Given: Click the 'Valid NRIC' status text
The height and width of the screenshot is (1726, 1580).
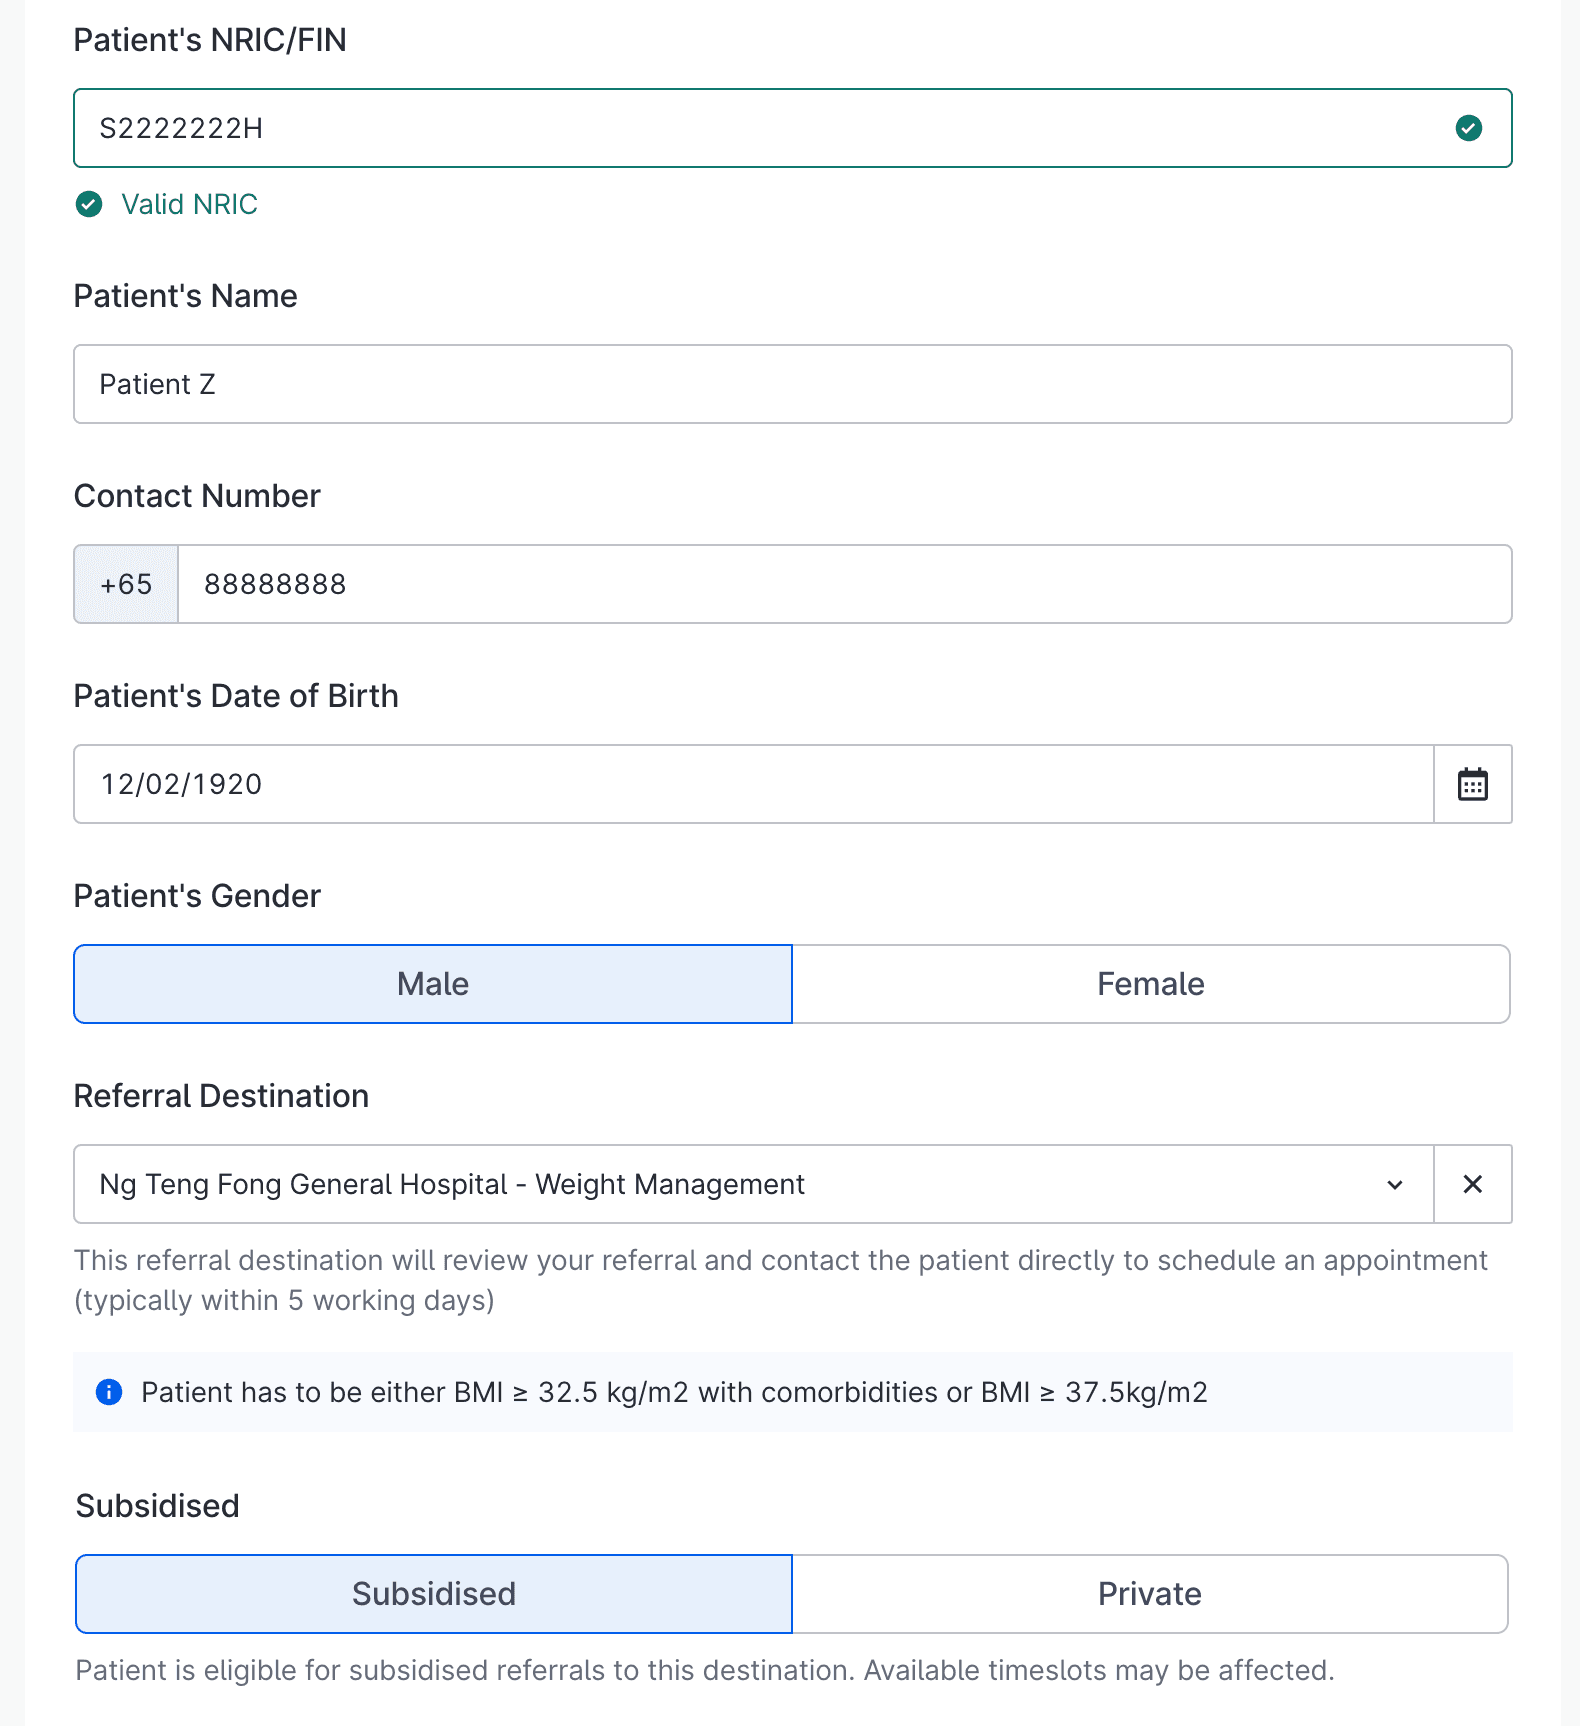Looking at the screenshot, I should click(x=190, y=204).
